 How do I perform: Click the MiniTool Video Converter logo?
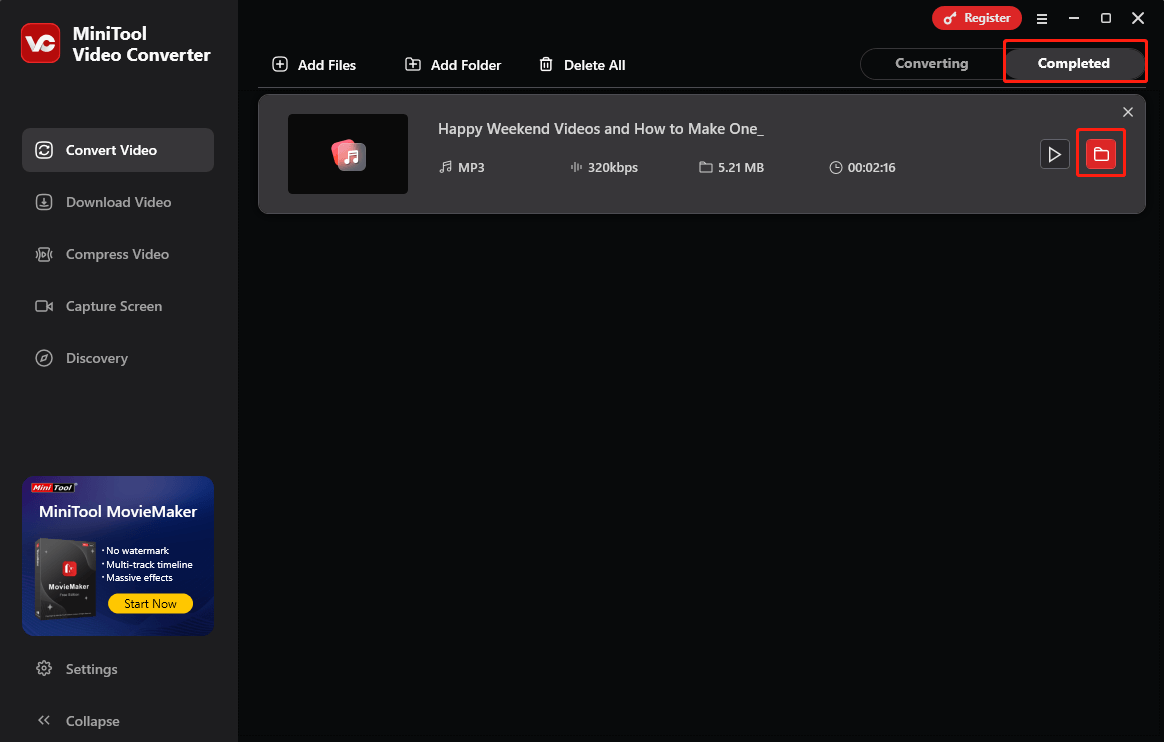pos(40,43)
